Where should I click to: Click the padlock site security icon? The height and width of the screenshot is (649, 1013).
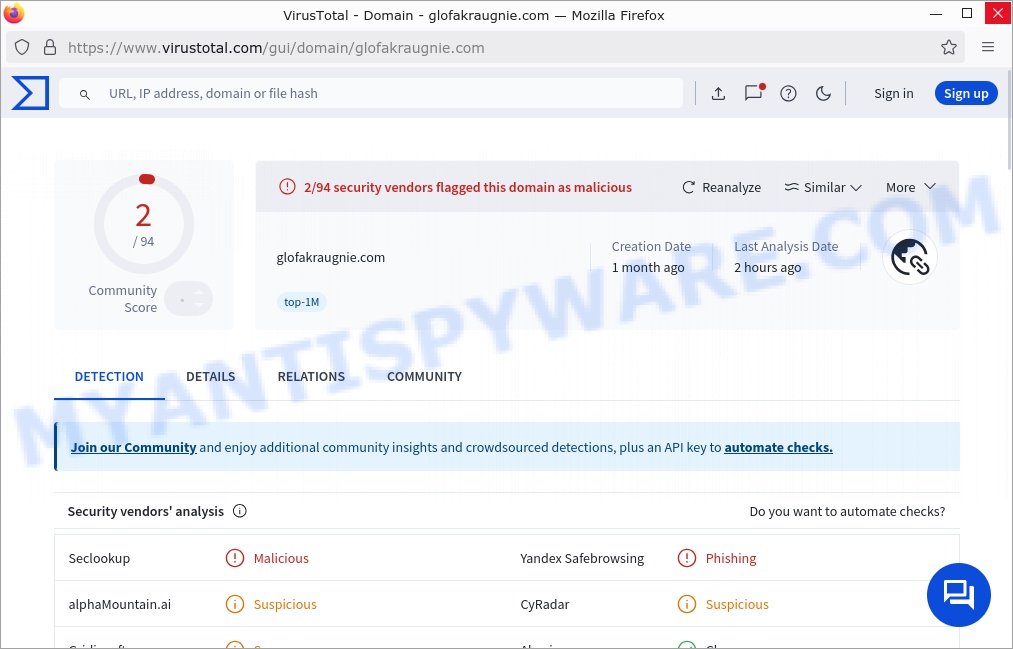50,47
